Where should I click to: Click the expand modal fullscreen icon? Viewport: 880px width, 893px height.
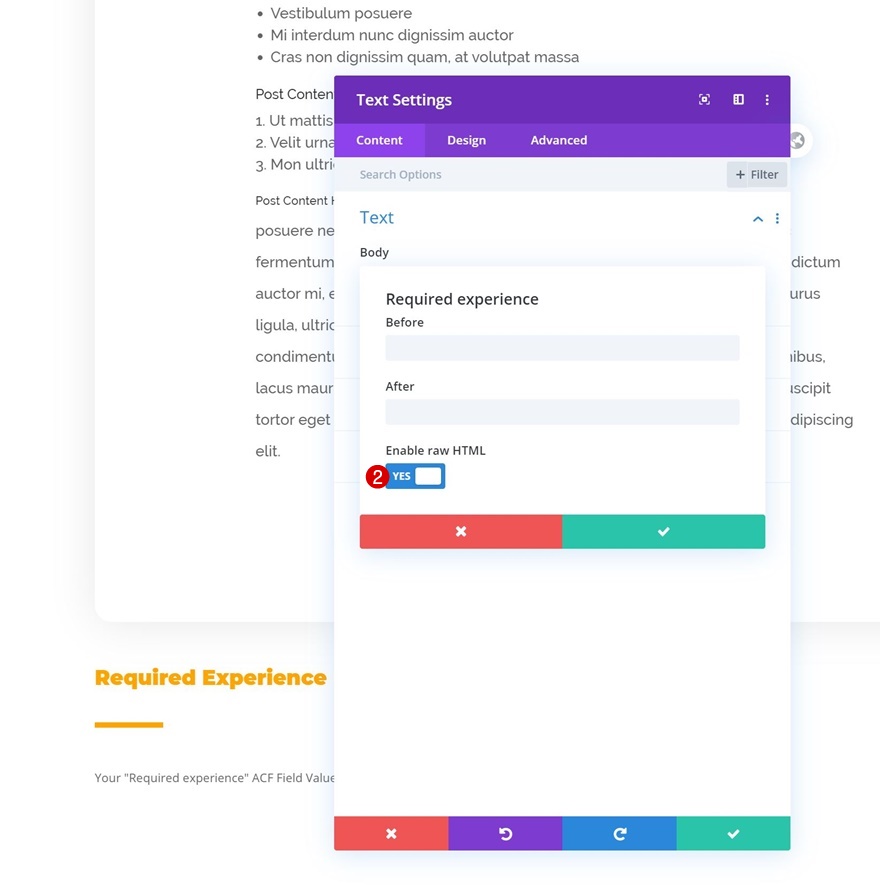pos(705,100)
